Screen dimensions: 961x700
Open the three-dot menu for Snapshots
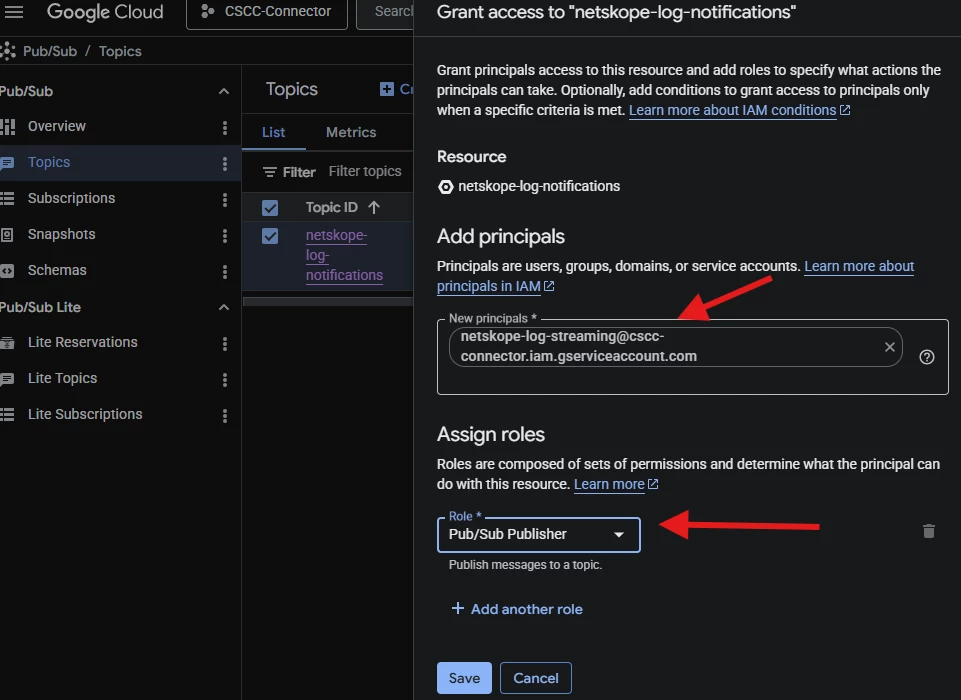click(x=225, y=236)
